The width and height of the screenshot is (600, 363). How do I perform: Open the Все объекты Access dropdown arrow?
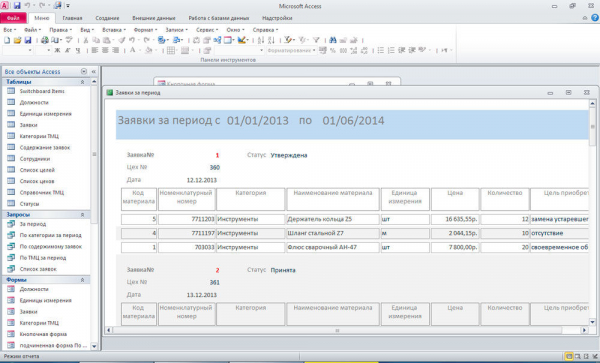click(x=84, y=72)
